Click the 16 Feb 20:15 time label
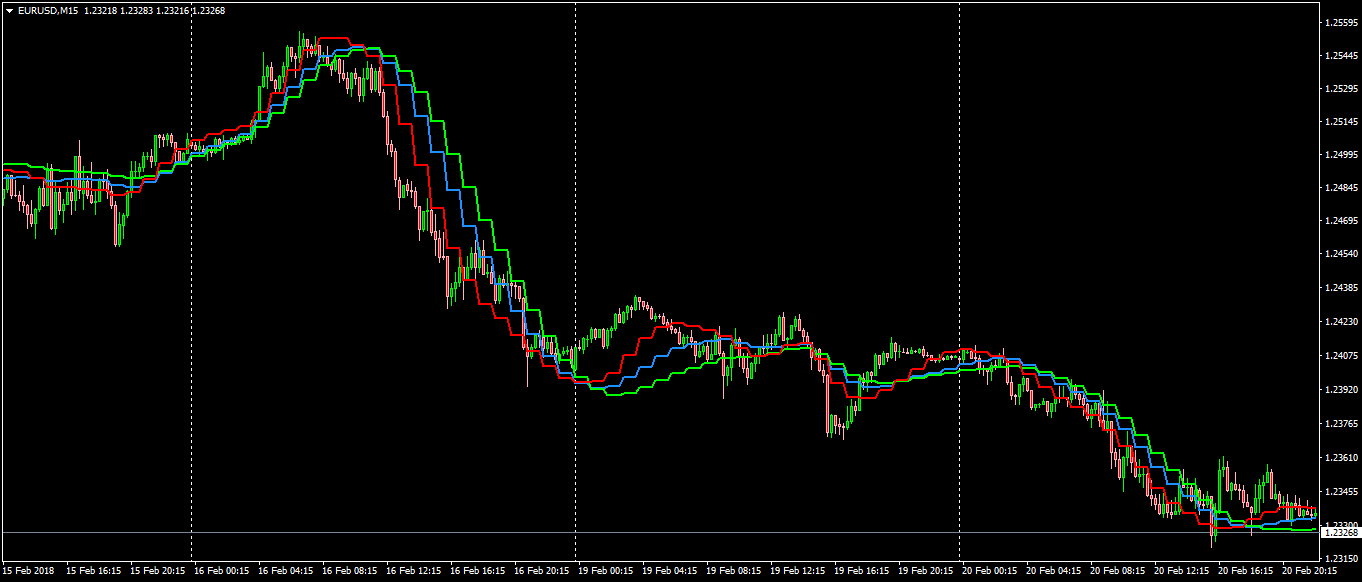1362x582 pixels. pos(542,571)
